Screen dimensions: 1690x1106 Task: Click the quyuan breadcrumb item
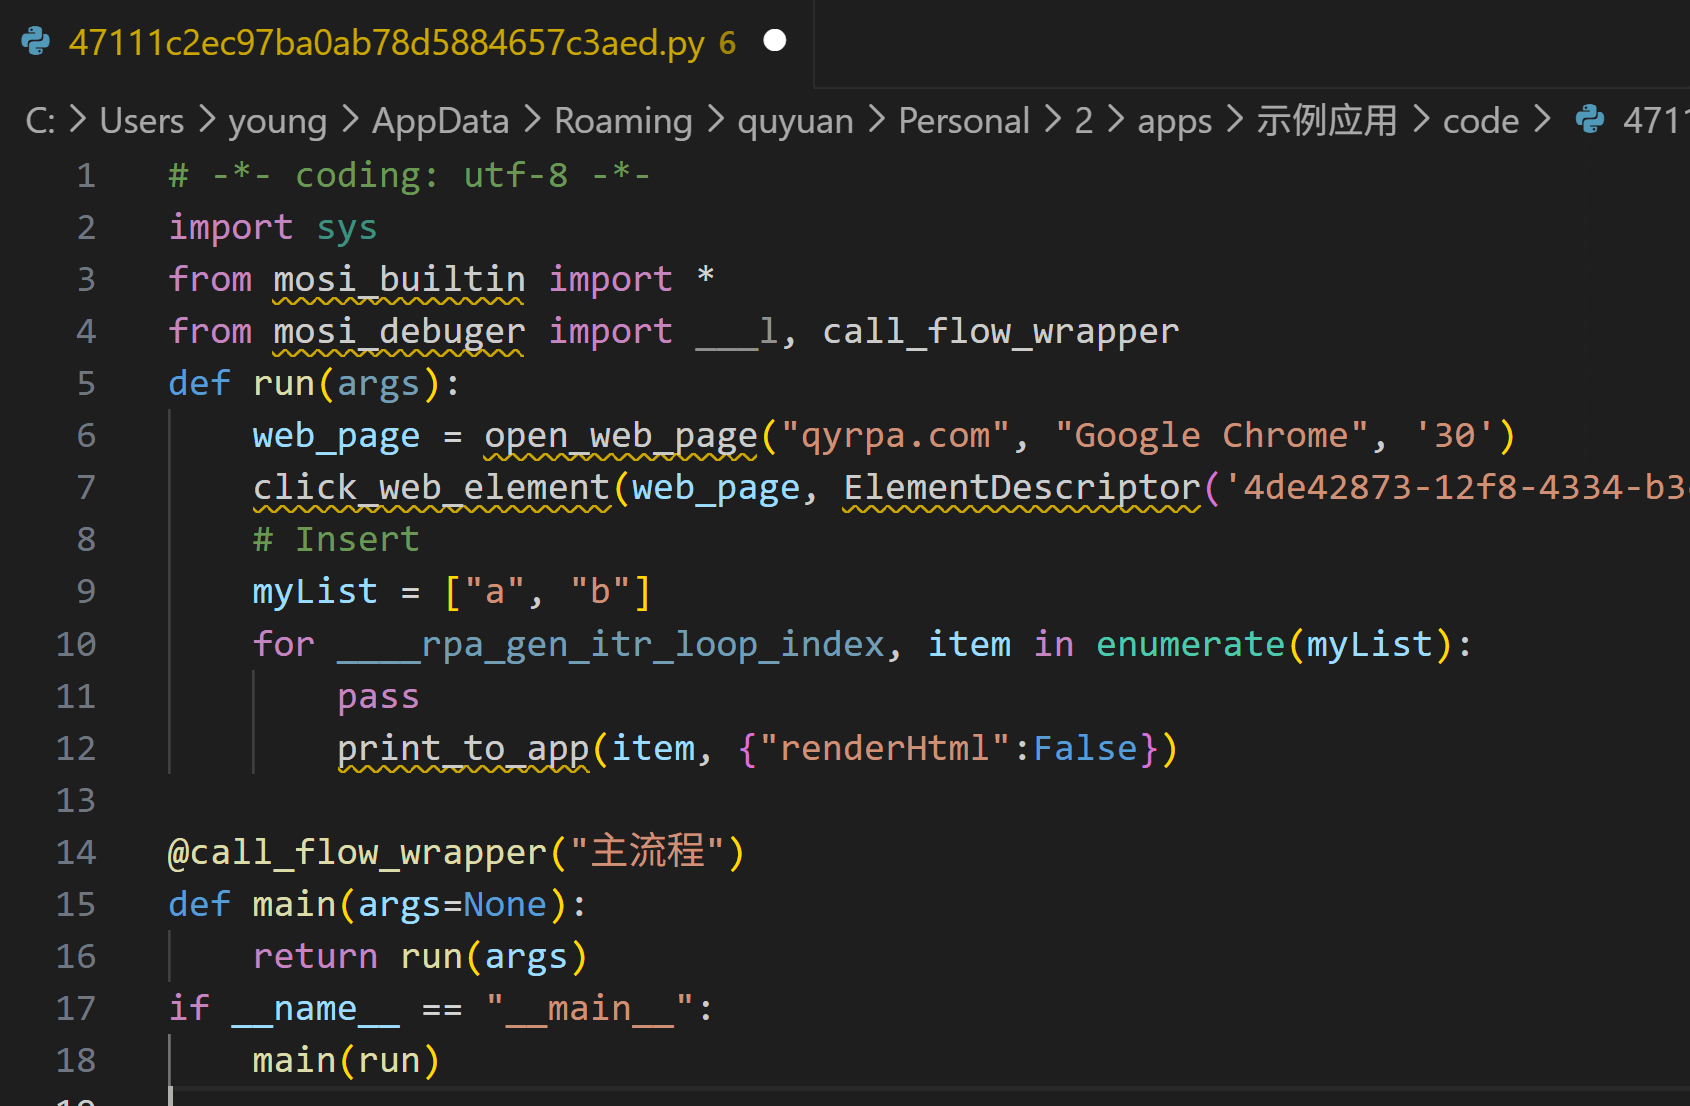click(795, 121)
